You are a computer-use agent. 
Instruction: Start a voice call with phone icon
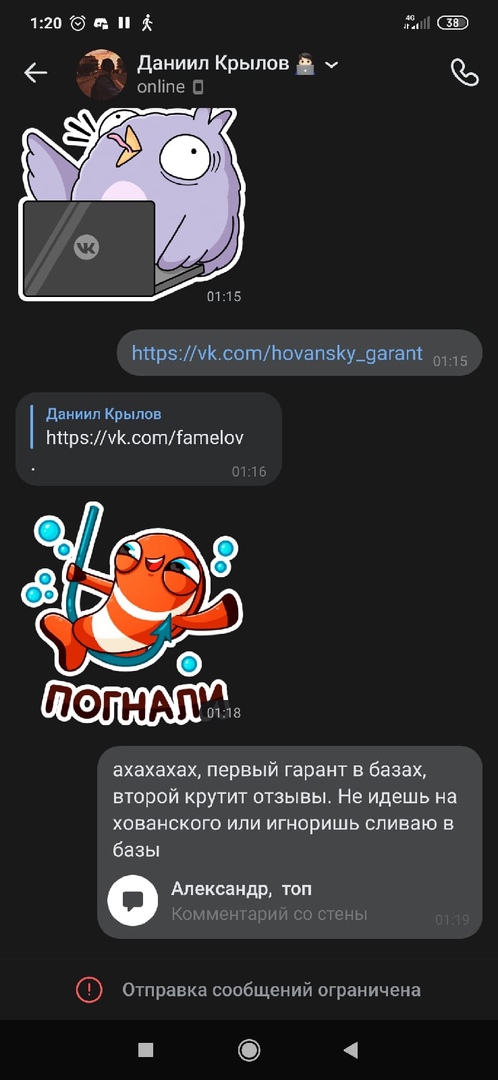point(464,72)
